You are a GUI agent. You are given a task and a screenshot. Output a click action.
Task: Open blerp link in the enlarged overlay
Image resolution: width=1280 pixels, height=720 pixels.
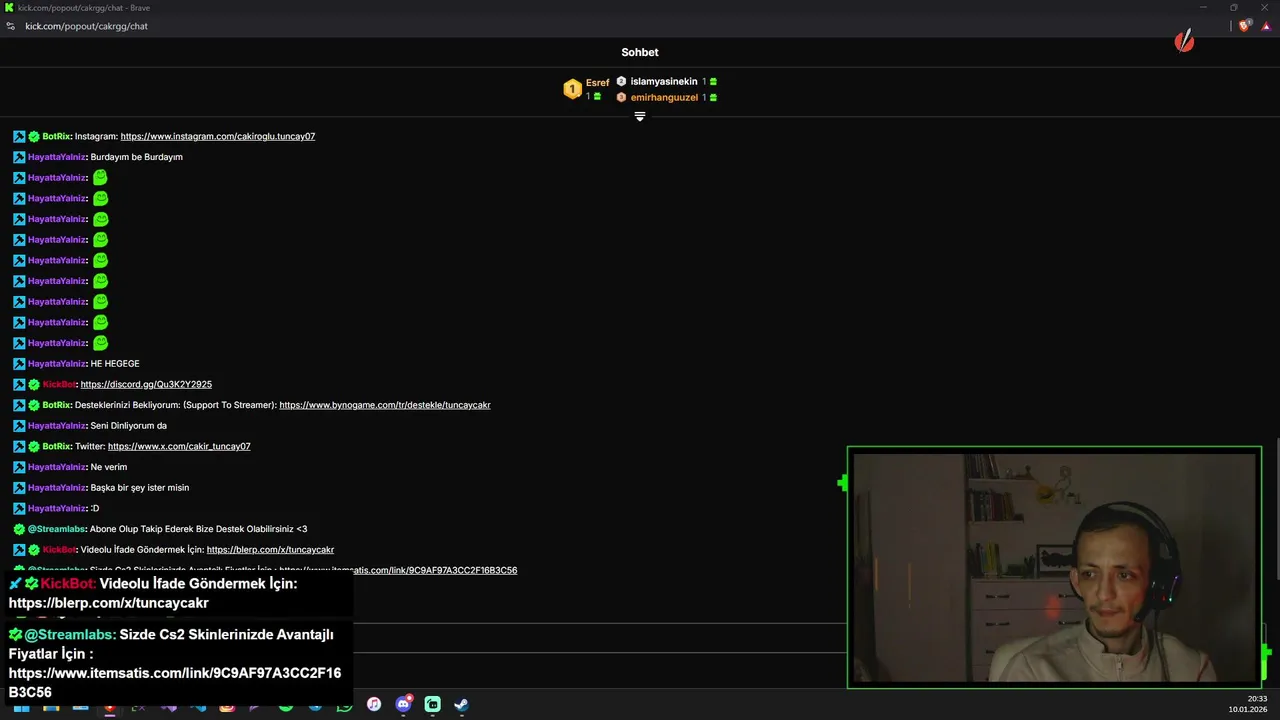click(109, 603)
